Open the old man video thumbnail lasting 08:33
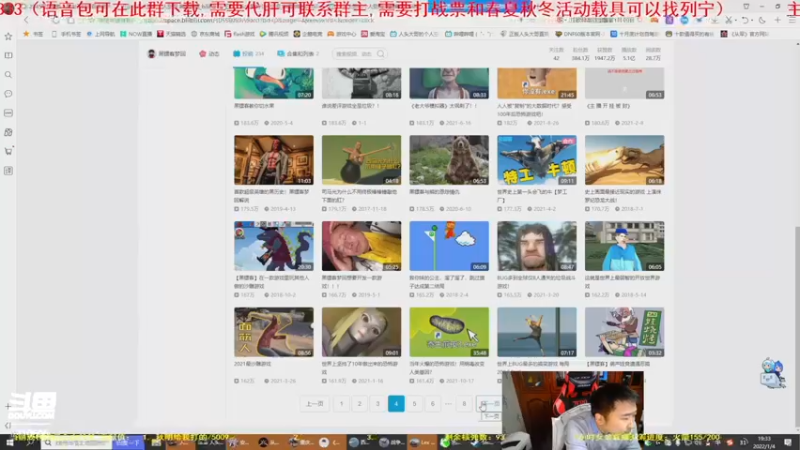The image size is (800, 450). (449, 83)
